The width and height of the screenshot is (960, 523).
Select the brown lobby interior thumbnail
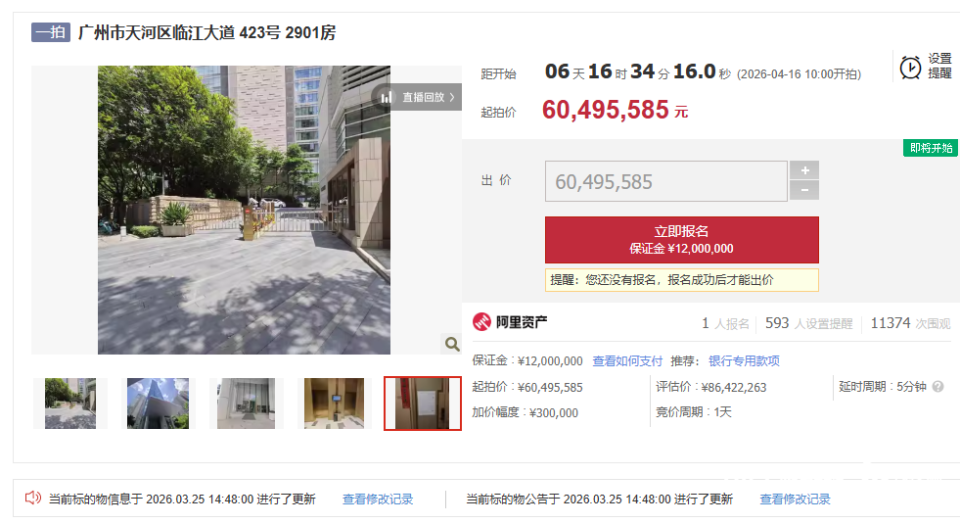pos(334,403)
